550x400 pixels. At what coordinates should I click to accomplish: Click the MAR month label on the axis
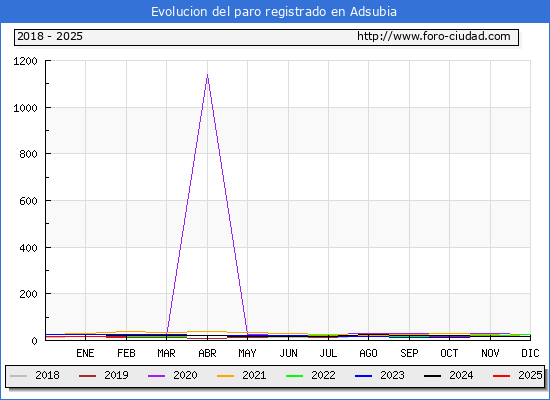point(166,353)
